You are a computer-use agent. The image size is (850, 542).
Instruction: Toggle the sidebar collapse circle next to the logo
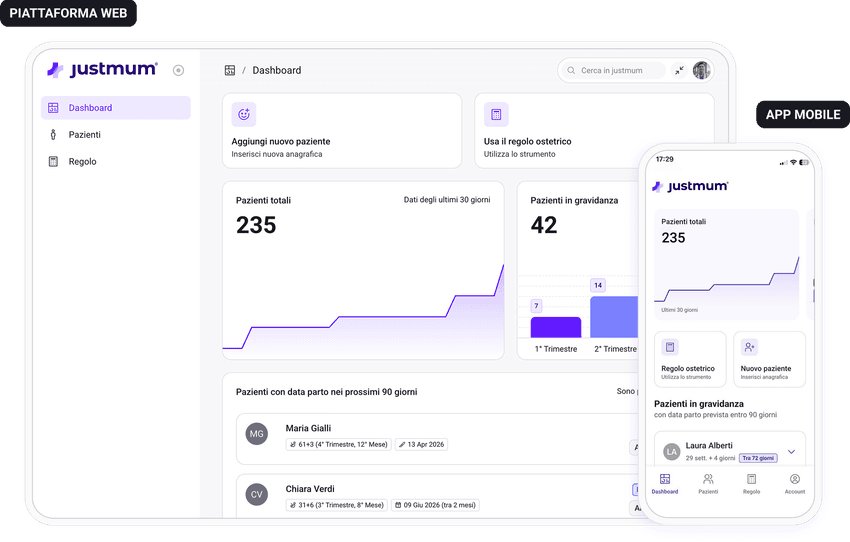tap(178, 70)
